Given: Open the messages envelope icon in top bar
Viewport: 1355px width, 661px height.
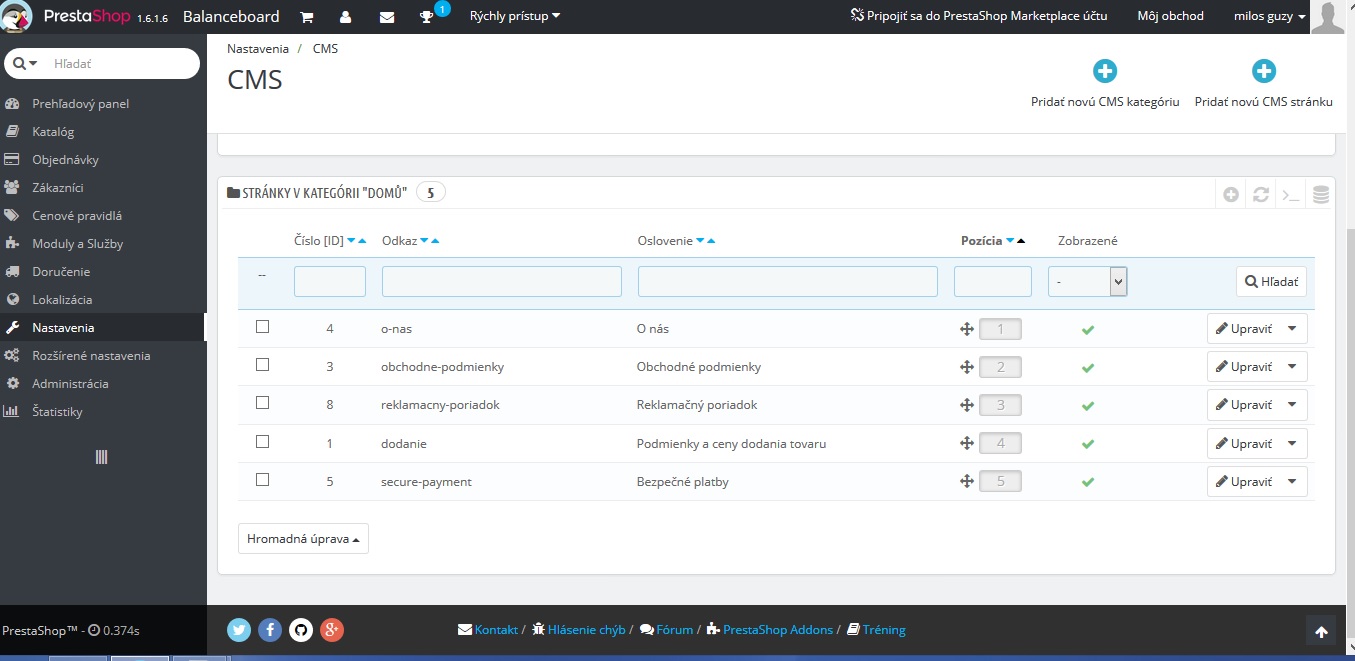Looking at the screenshot, I should pyautogui.click(x=387, y=17).
